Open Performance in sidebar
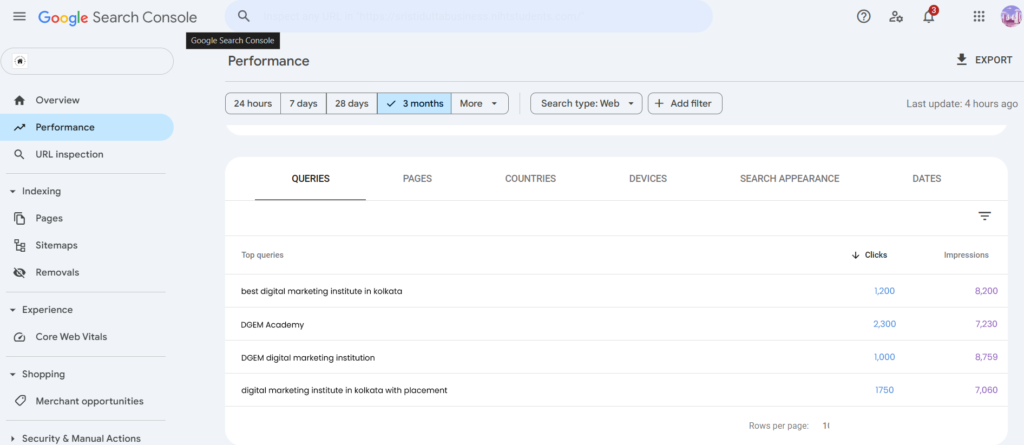The height and width of the screenshot is (445, 1024). [x=88, y=127]
